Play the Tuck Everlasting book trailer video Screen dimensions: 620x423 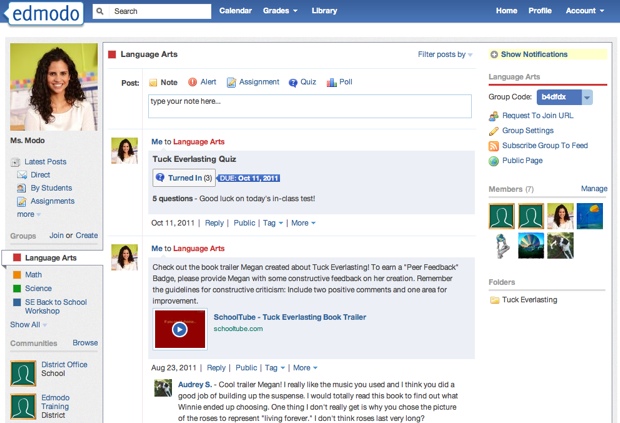tap(179, 329)
